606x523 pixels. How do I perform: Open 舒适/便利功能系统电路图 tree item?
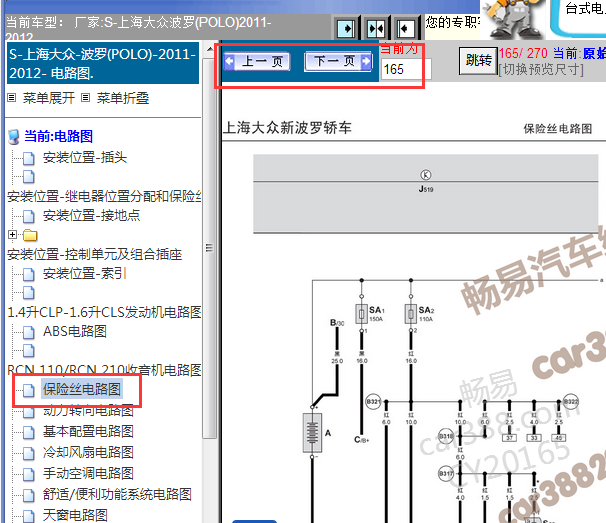pos(117,494)
